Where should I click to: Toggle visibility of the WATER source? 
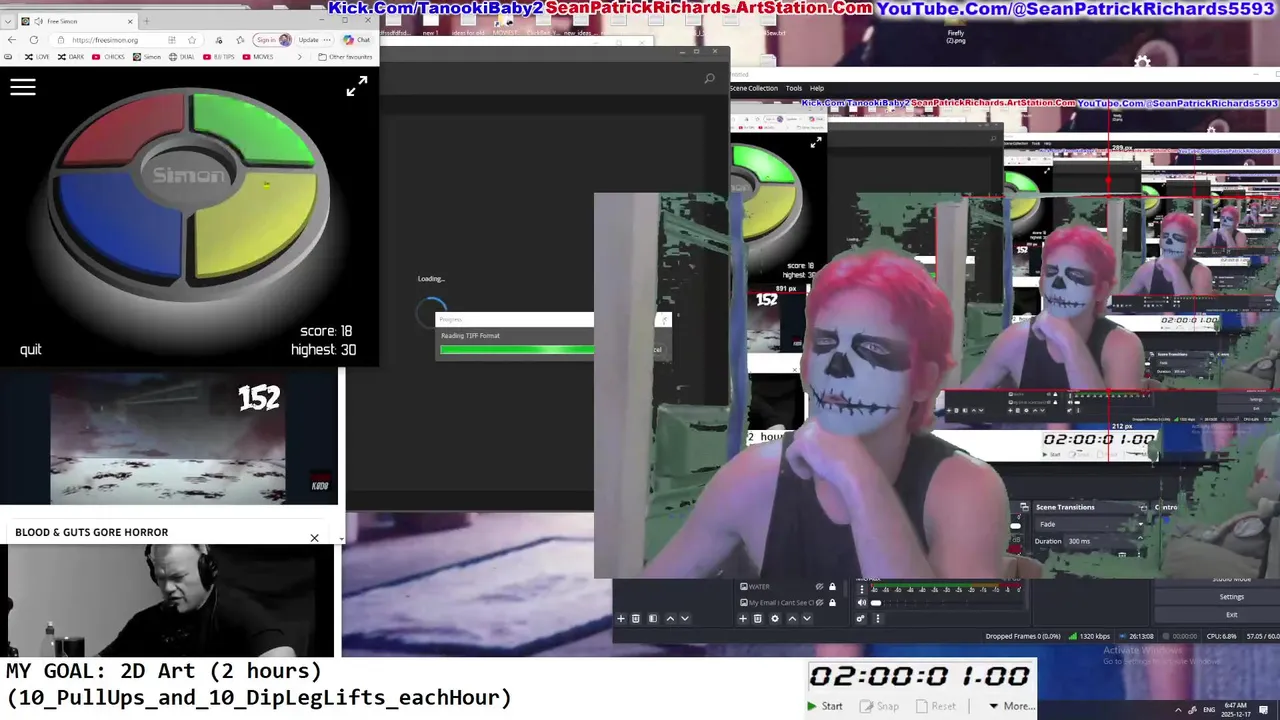click(x=819, y=587)
